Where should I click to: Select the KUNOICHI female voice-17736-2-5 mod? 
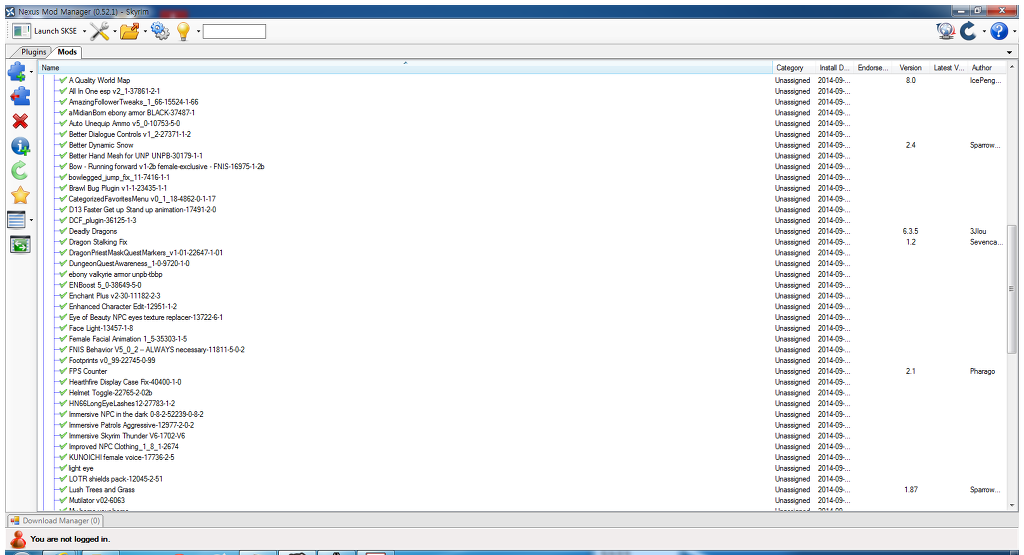[x=121, y=457]
